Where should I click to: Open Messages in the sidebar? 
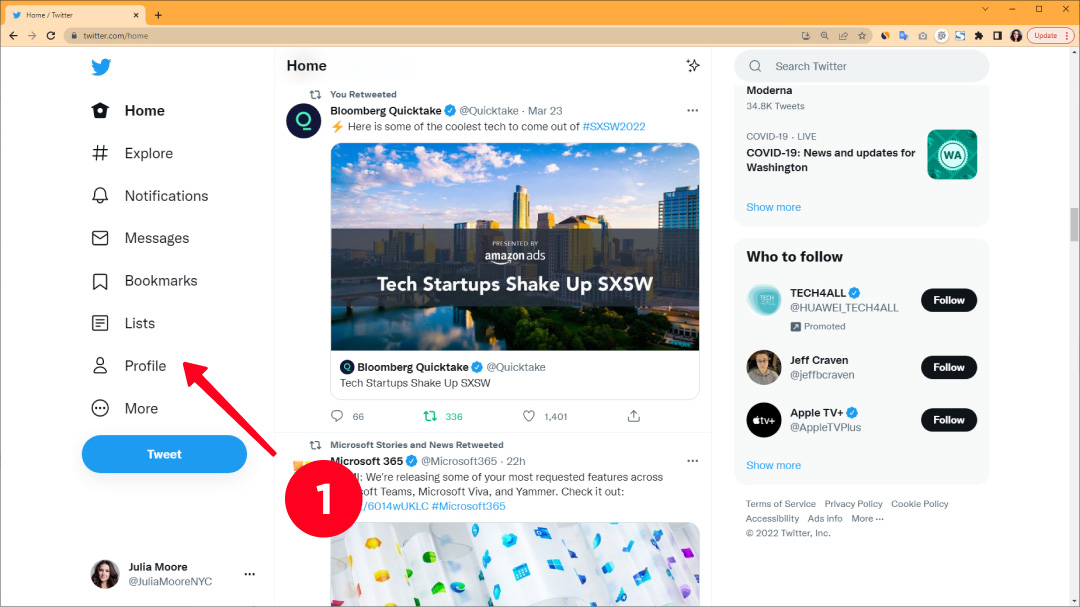140,238
